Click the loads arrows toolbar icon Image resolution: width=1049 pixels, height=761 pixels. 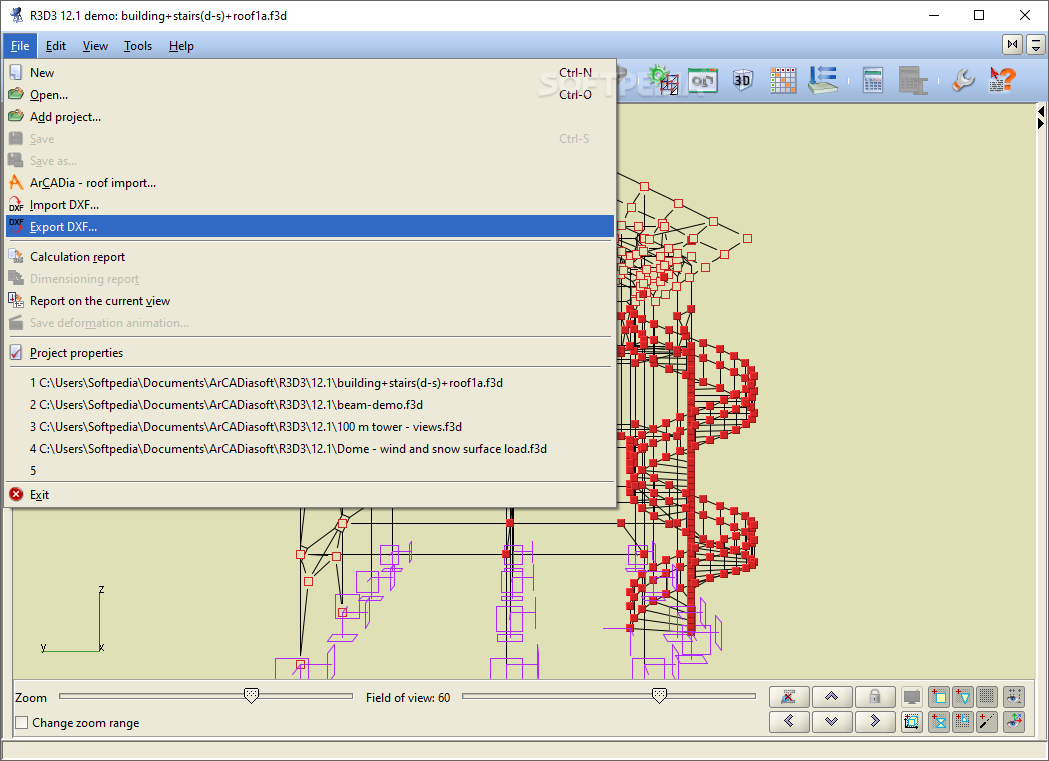click(823, 80)
